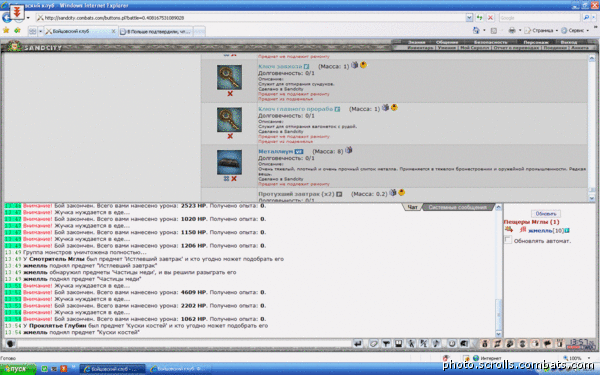600x375 pixels.
Task: Open the Персонаж menu
Action: point(536,42)
